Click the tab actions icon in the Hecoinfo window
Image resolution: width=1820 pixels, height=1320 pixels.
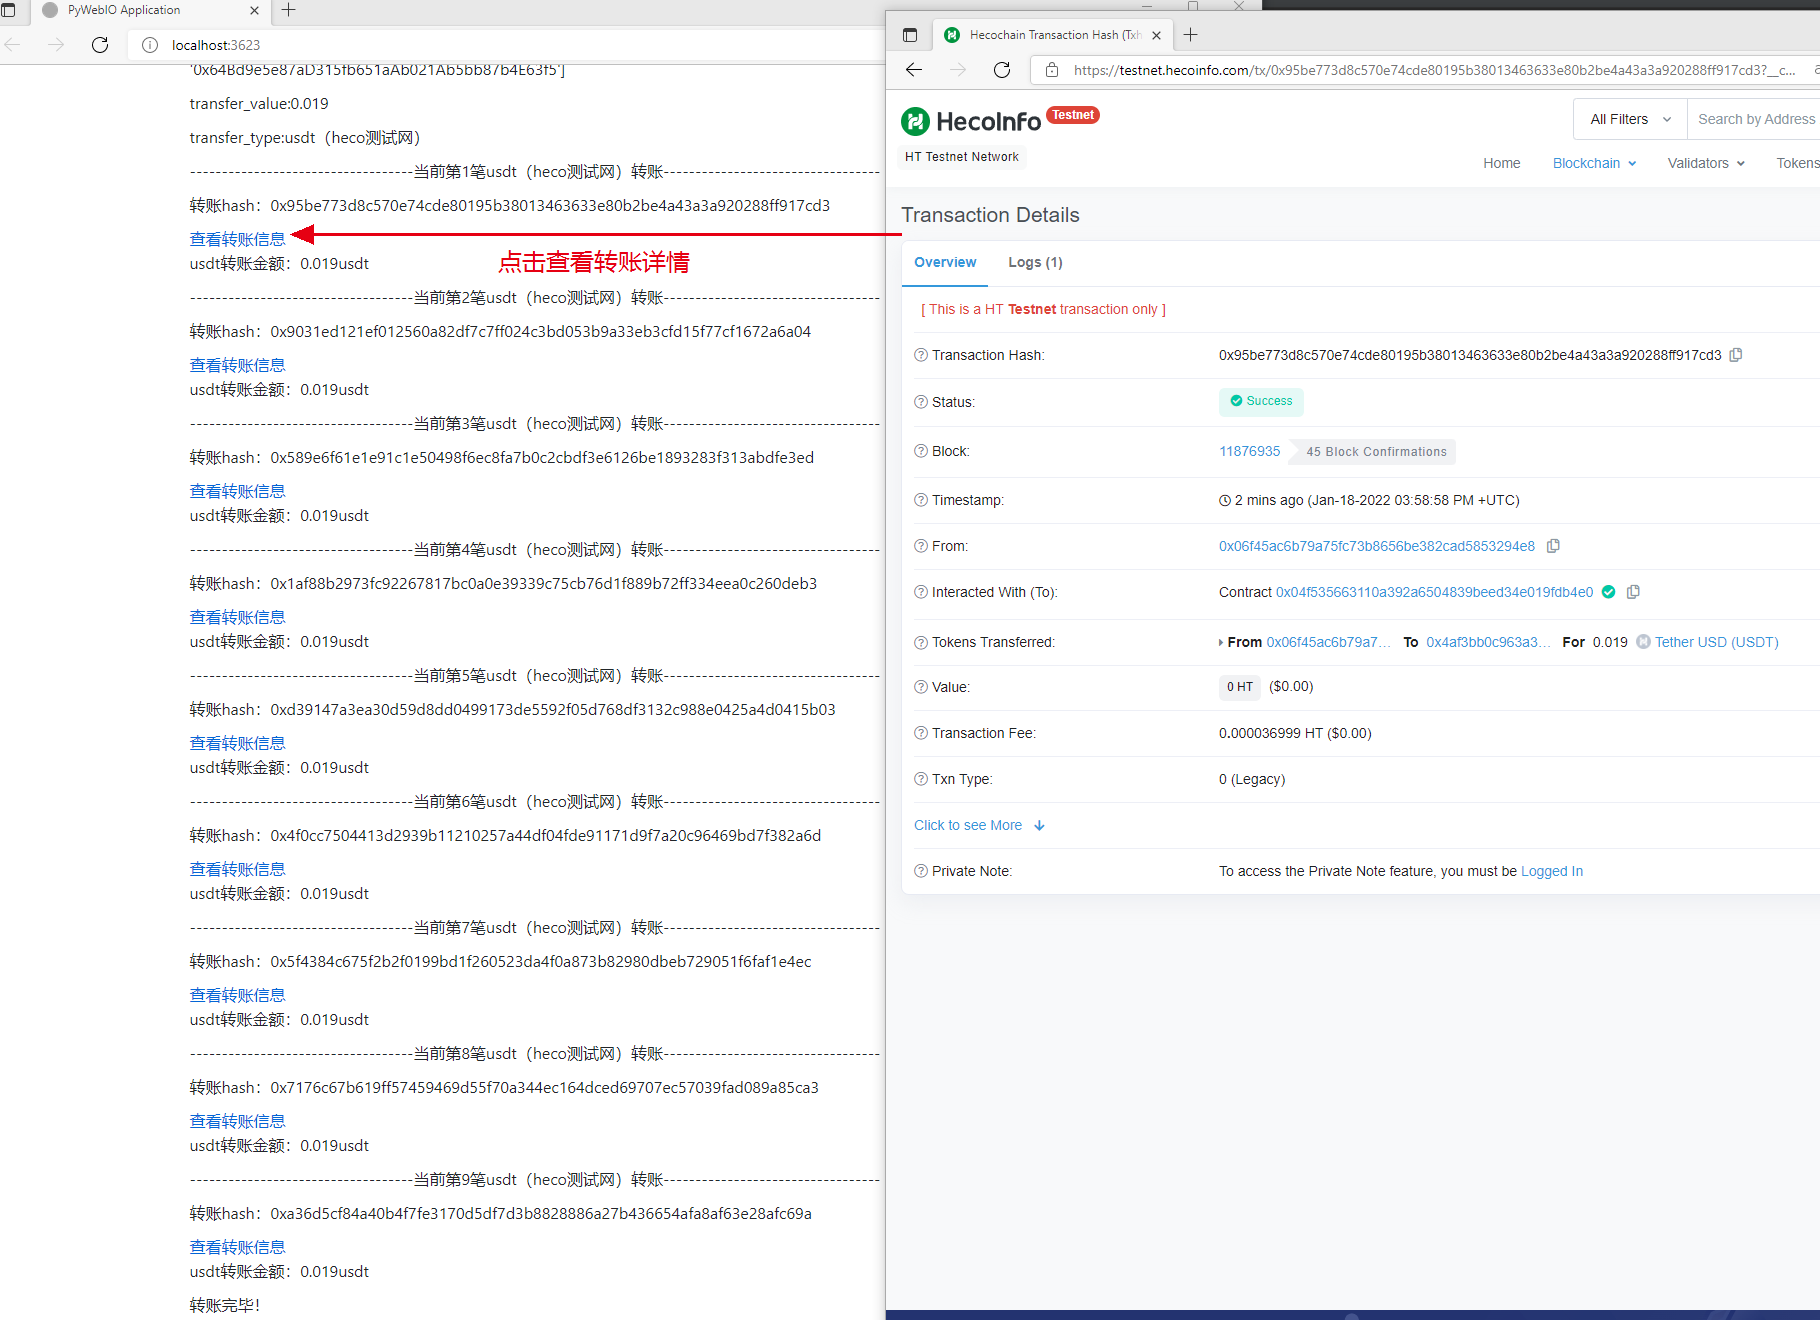(909, 35)
